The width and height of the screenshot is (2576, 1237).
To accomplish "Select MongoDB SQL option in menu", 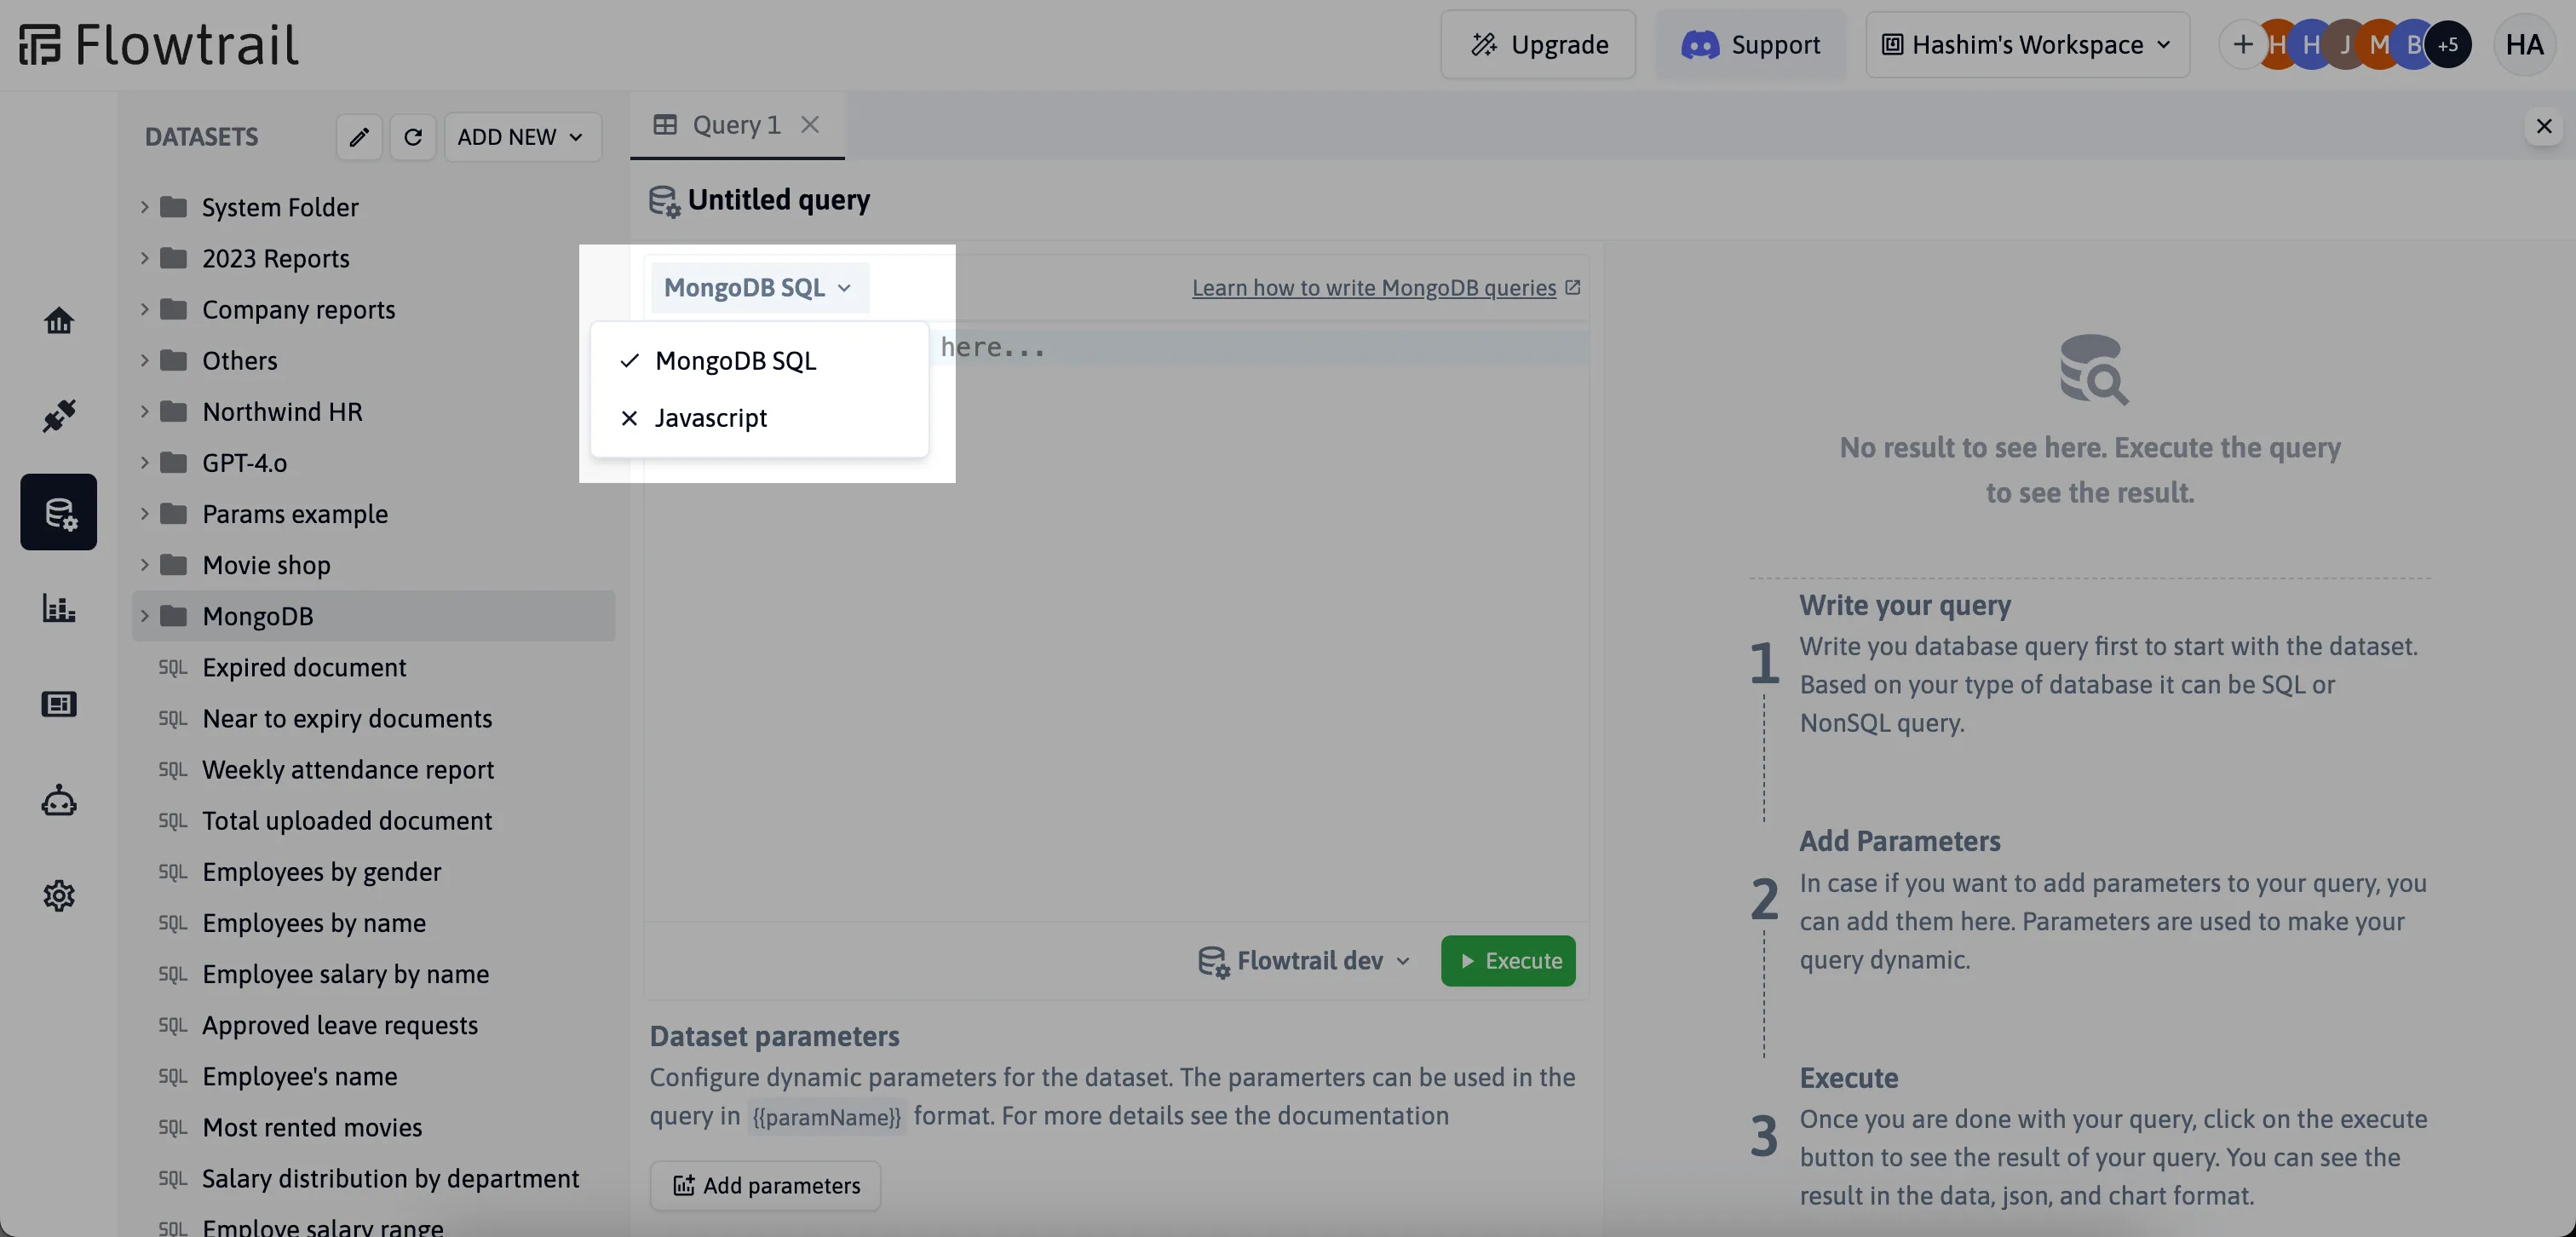I will coord(759,361).
